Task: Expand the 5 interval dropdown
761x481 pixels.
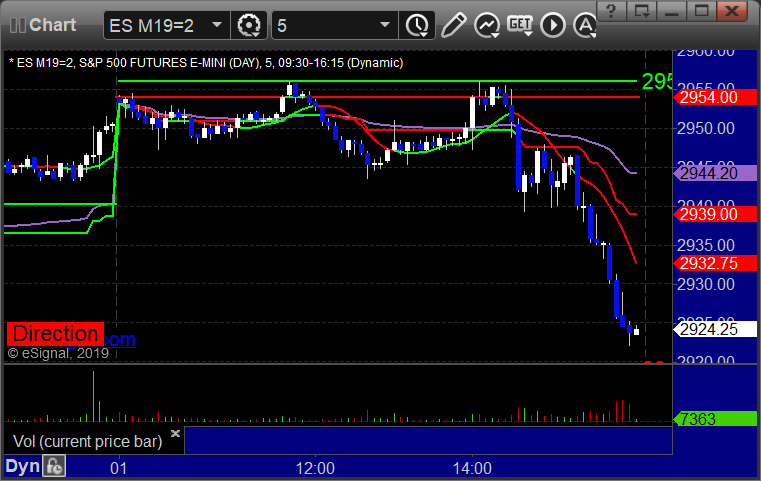Action: pos(385,25)
